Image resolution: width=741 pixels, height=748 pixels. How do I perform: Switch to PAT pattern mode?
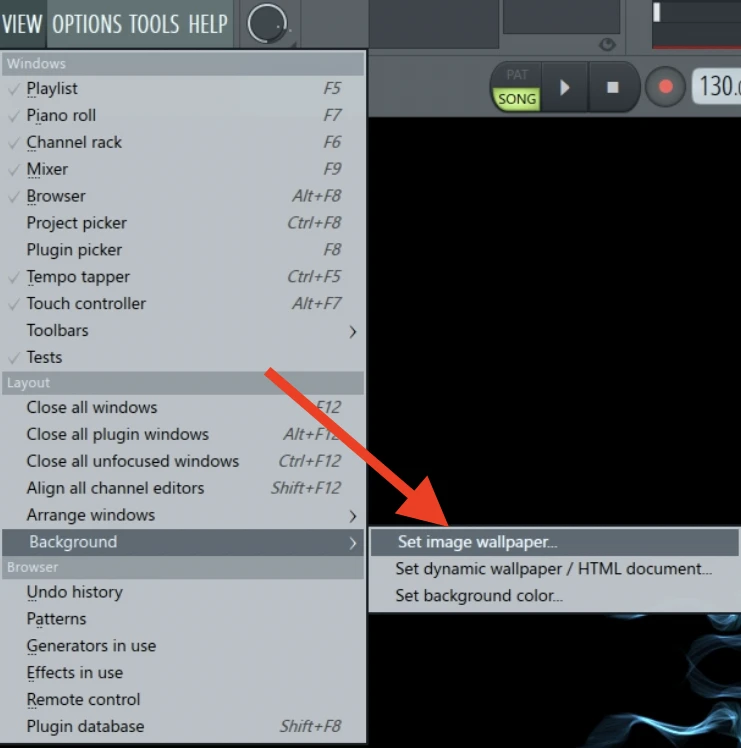click(517, 75)
